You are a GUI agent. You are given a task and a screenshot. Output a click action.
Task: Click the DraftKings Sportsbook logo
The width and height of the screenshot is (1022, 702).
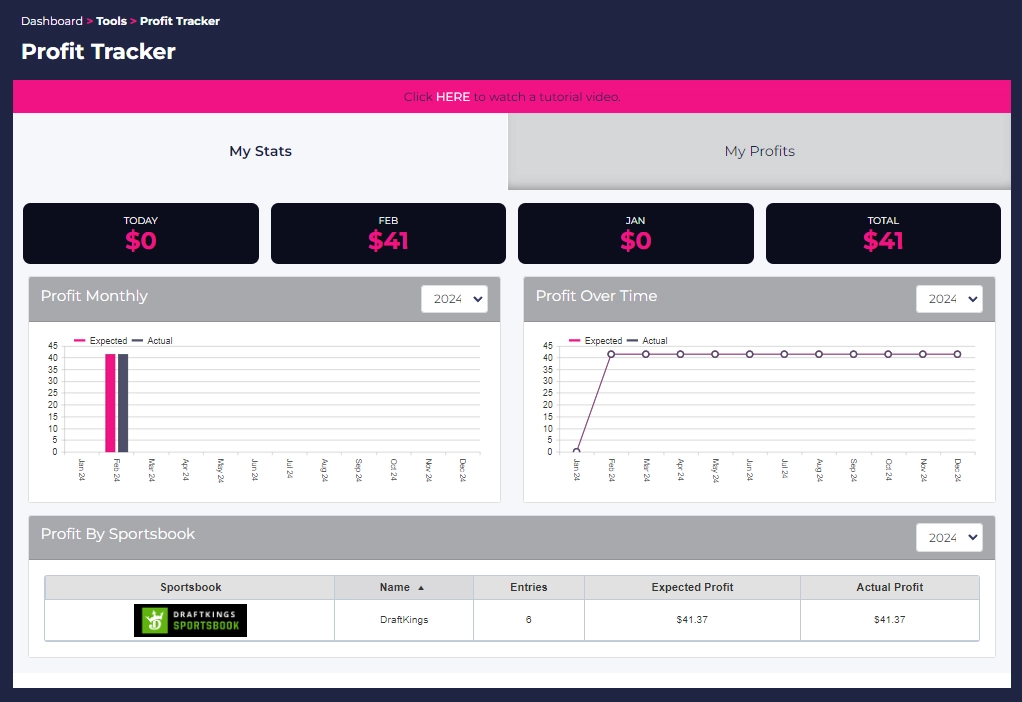pos(189,620)
